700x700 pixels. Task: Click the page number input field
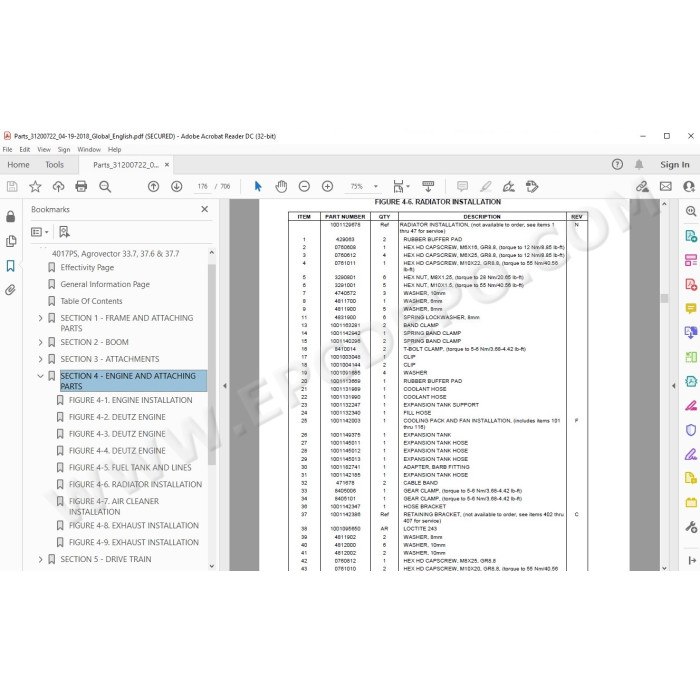click(202, 187)
